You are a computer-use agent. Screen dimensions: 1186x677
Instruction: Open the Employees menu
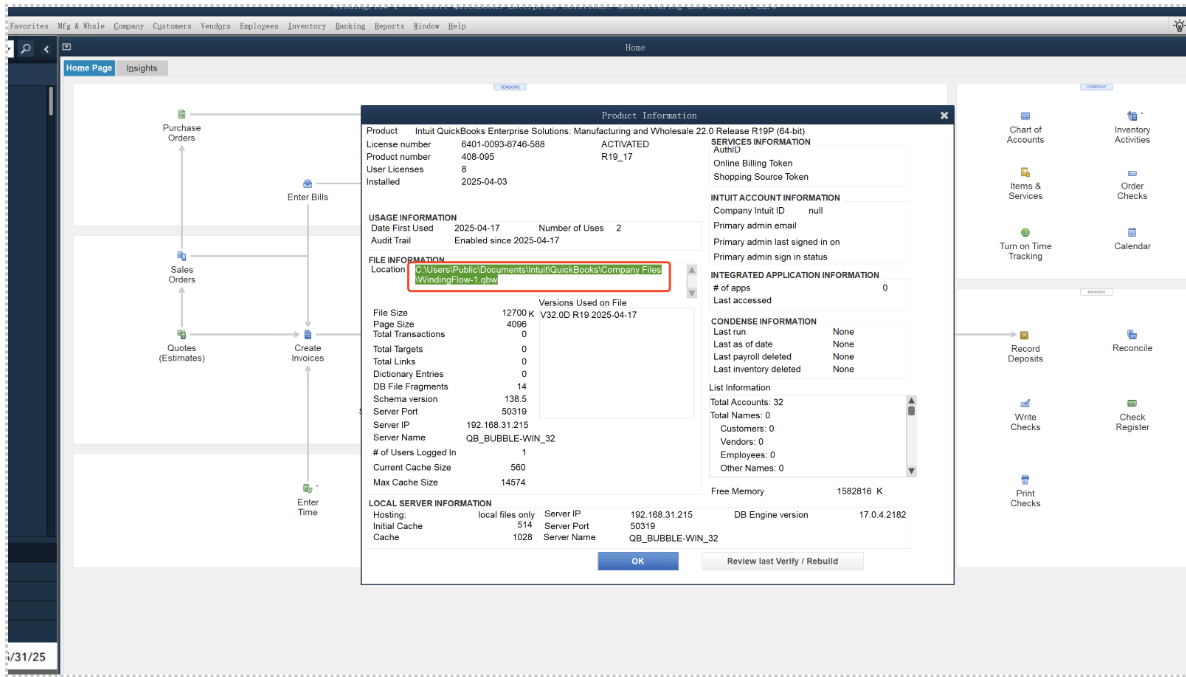click(x=259, y=26)
